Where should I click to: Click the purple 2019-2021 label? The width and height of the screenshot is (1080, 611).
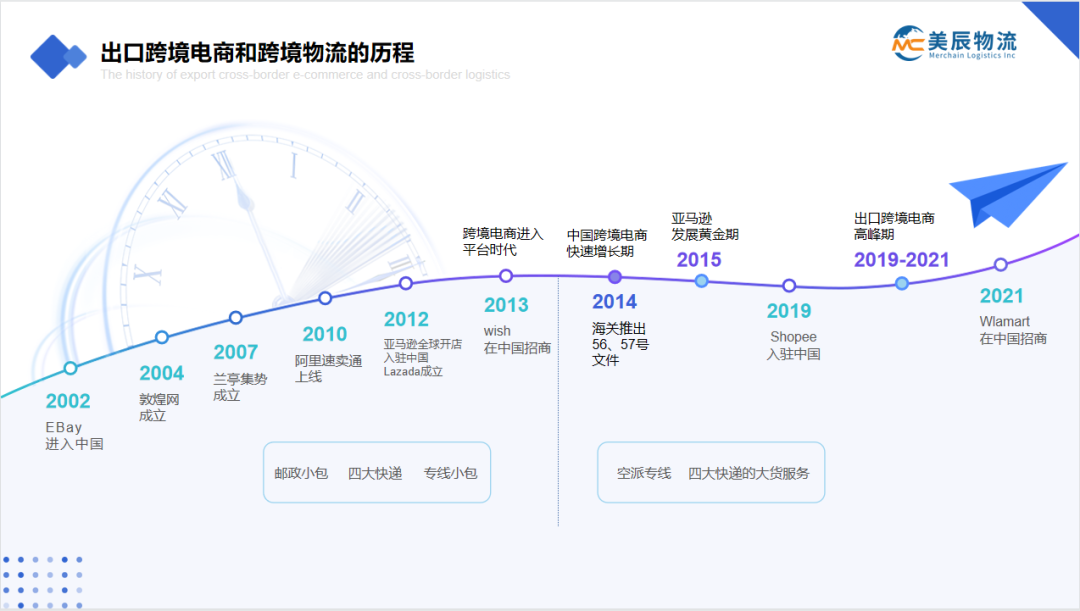pos(902,260)
